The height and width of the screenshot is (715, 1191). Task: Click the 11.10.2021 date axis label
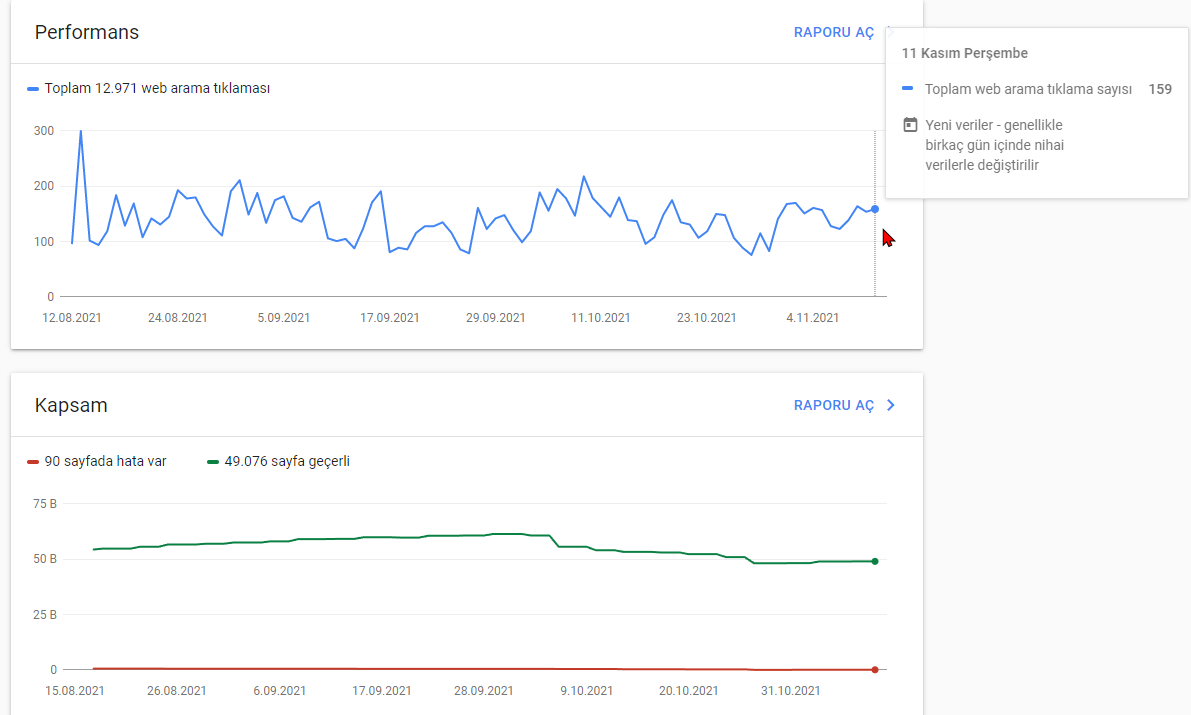(601, 318)
